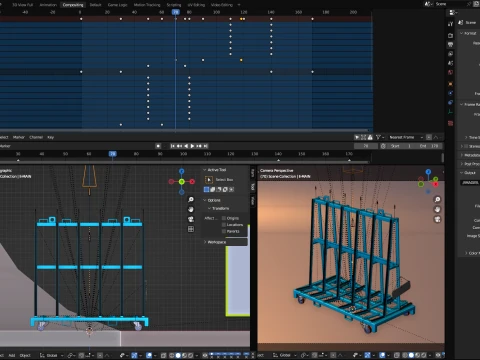Jump to the previous keyframe
The image size is (480, 360).
click(179, 146)
